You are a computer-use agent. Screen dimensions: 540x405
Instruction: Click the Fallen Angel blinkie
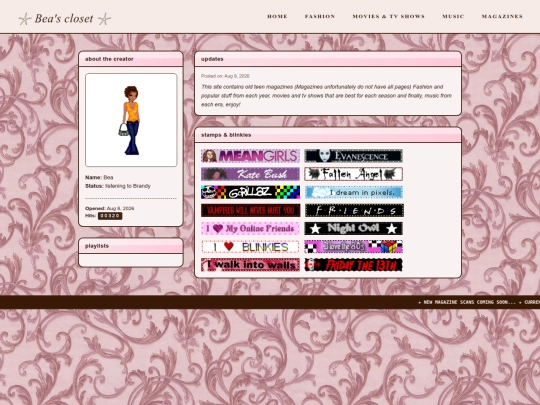click(353, 174)
